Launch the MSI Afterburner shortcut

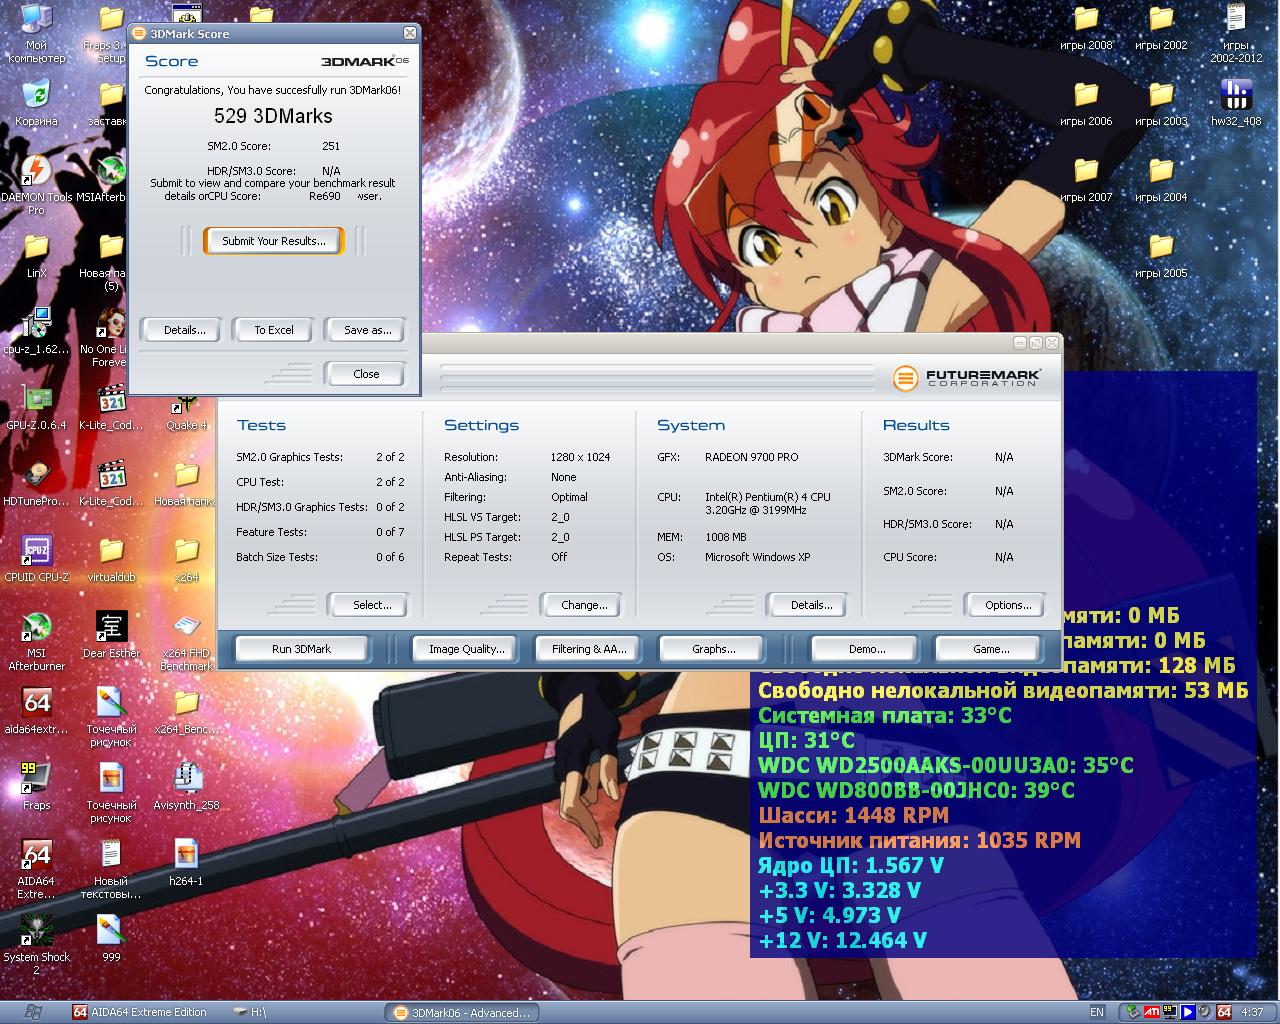[37, 641]
